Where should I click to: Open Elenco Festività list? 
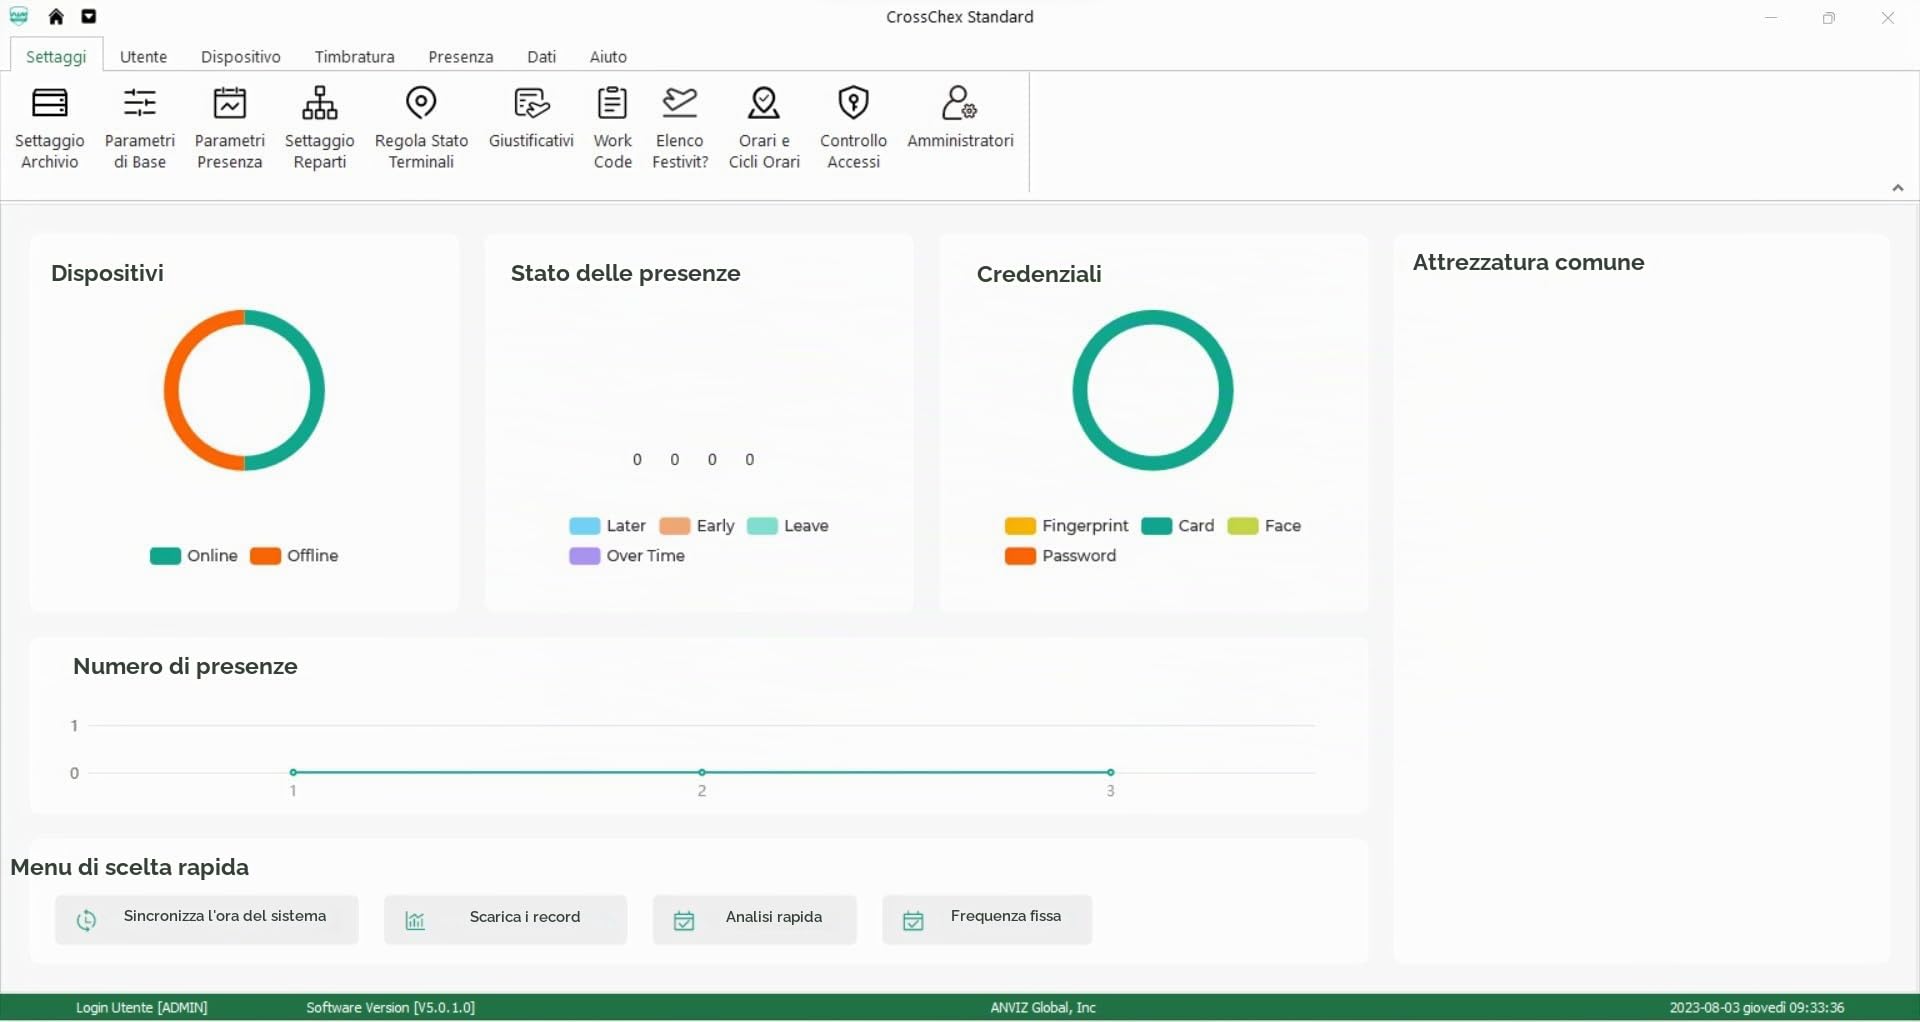pyautogui.click(x=680, y=129)
